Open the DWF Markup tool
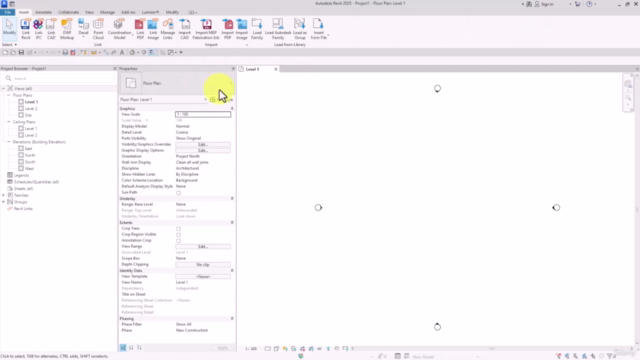The height and width of the screenshot is (360, 640). (67, 29)
